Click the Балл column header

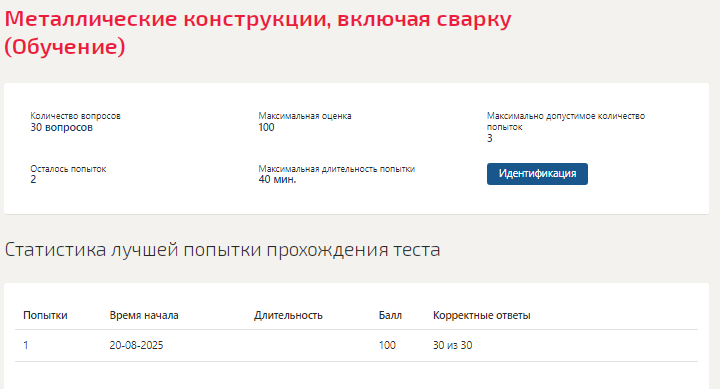coord(390,315)
